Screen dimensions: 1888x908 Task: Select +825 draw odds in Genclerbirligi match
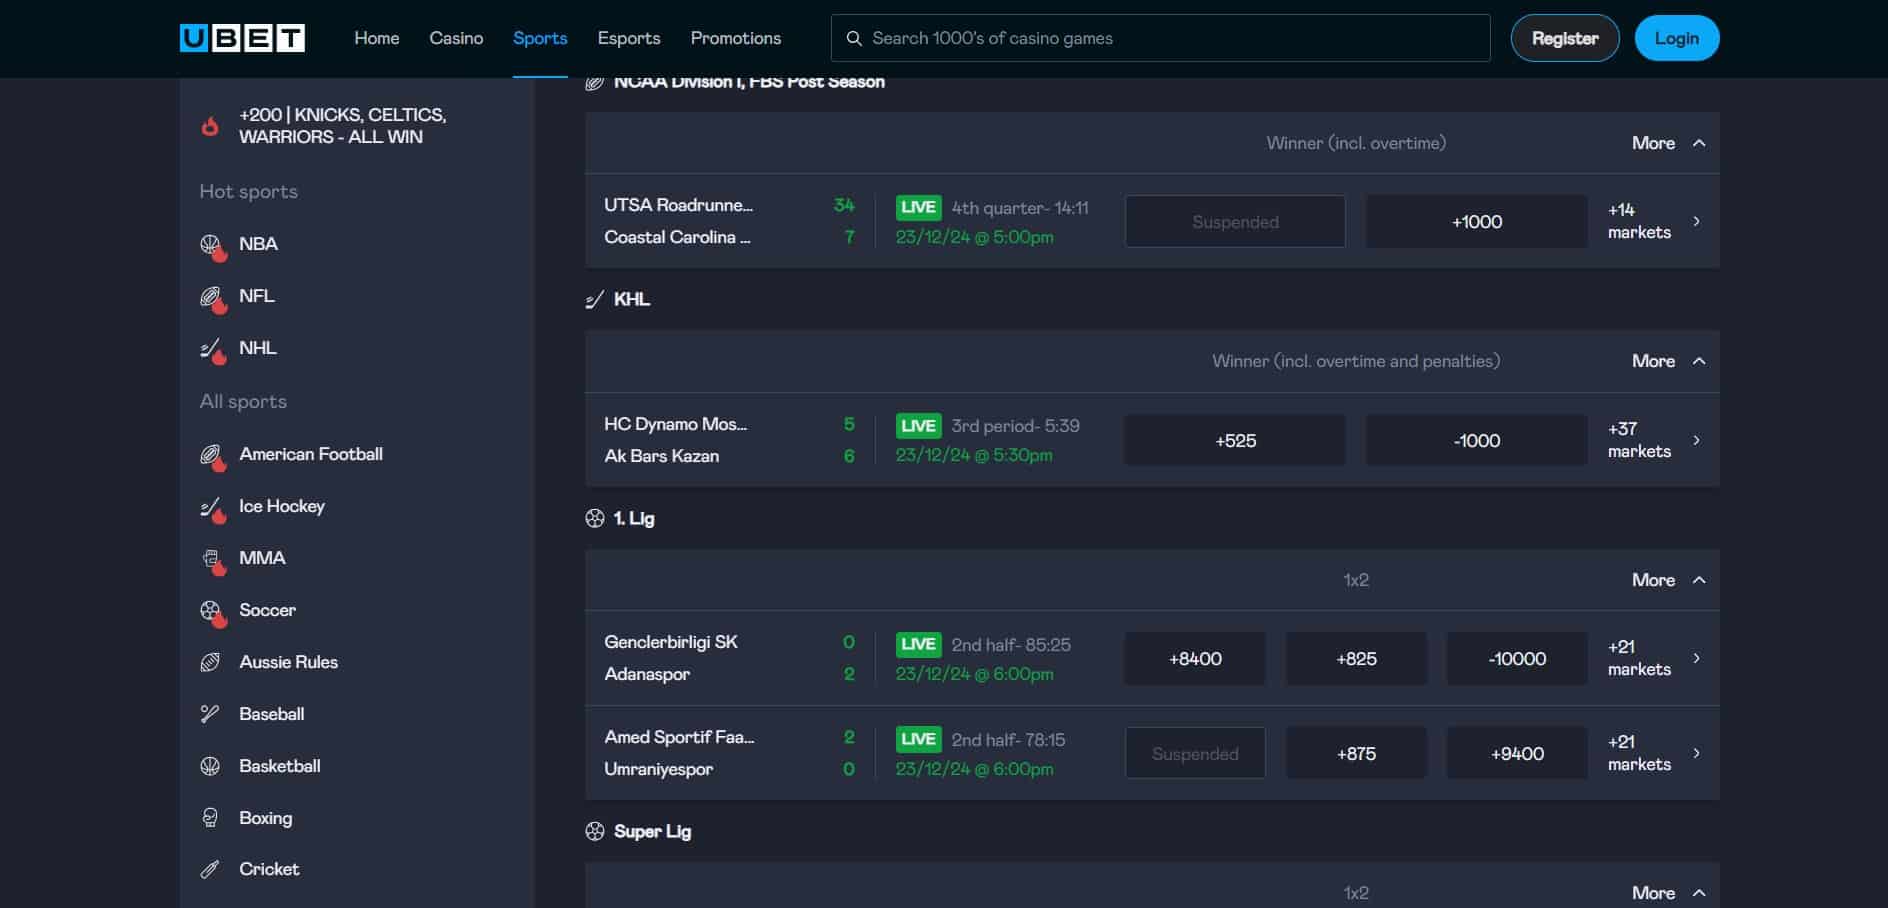(x=1356, y=659)
